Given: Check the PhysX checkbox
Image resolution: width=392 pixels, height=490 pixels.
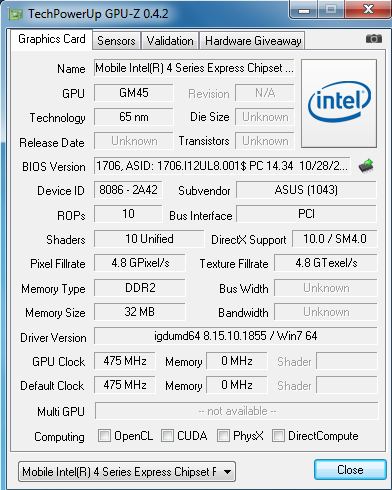Looking at the screenshot, I should pyautogui.click(x=223, y=436).
